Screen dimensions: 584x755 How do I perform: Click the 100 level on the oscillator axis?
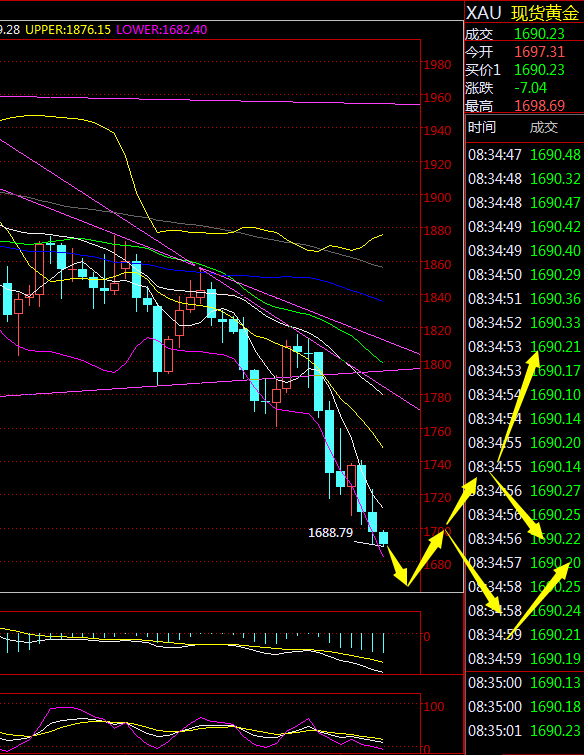(x=433, y=706)
